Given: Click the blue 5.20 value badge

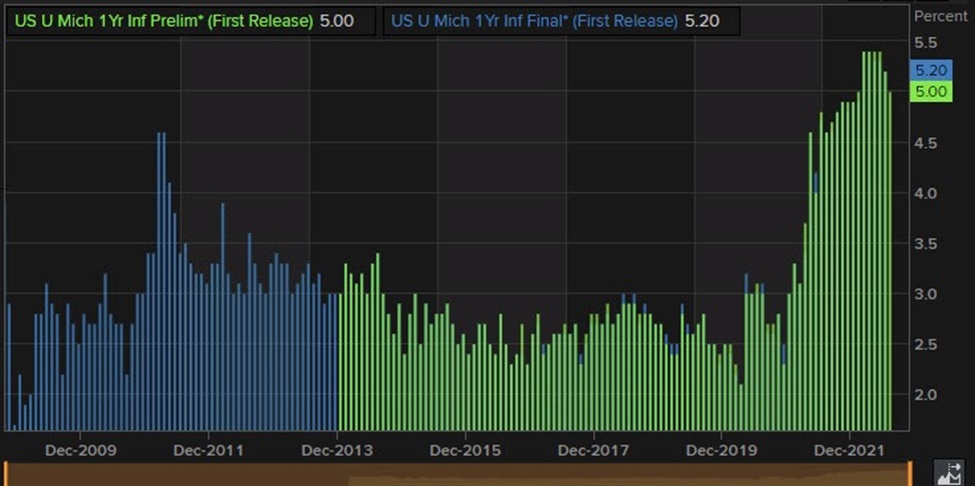Looking at the screenshot, I should (x=930, y=70).
